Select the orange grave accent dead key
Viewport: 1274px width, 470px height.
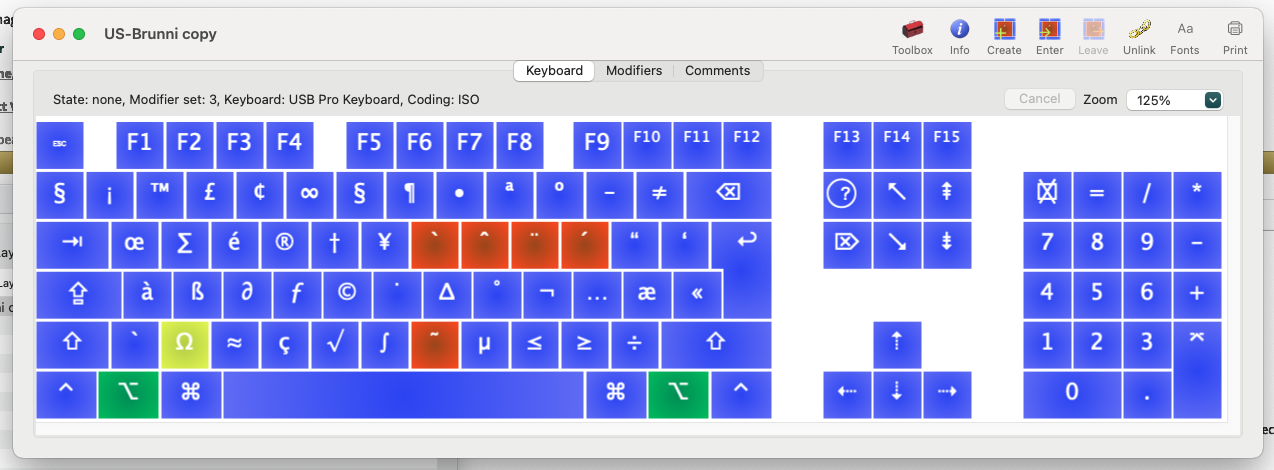(435, 245)
